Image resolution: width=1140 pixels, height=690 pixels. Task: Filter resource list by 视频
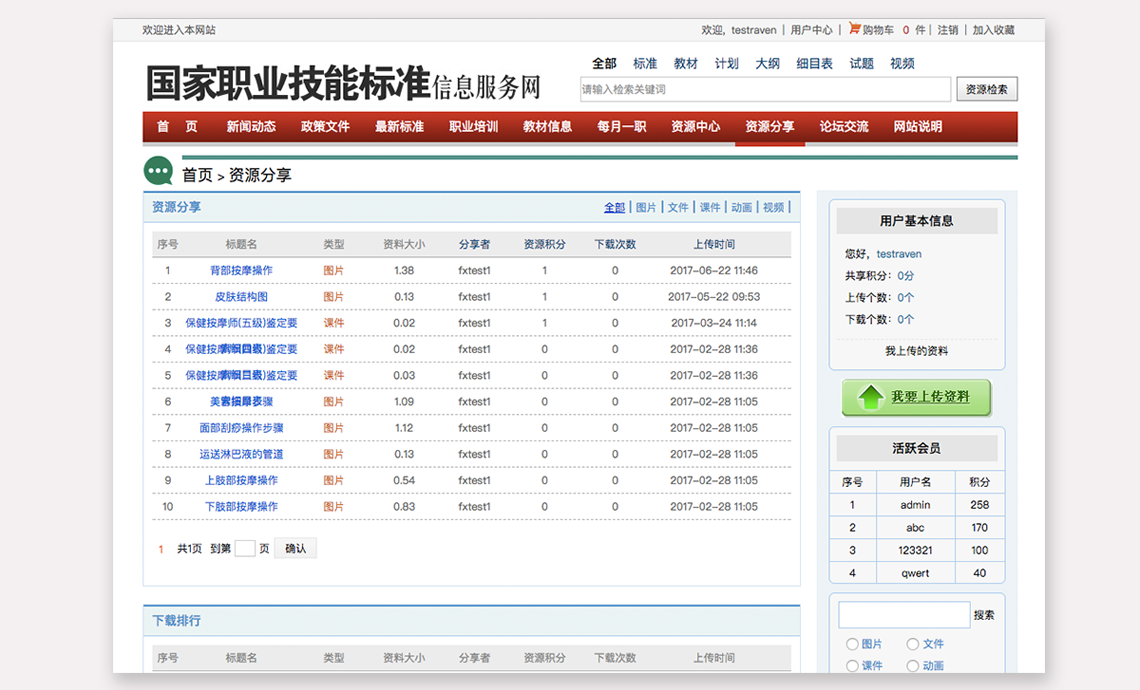[x=773, y=208]
